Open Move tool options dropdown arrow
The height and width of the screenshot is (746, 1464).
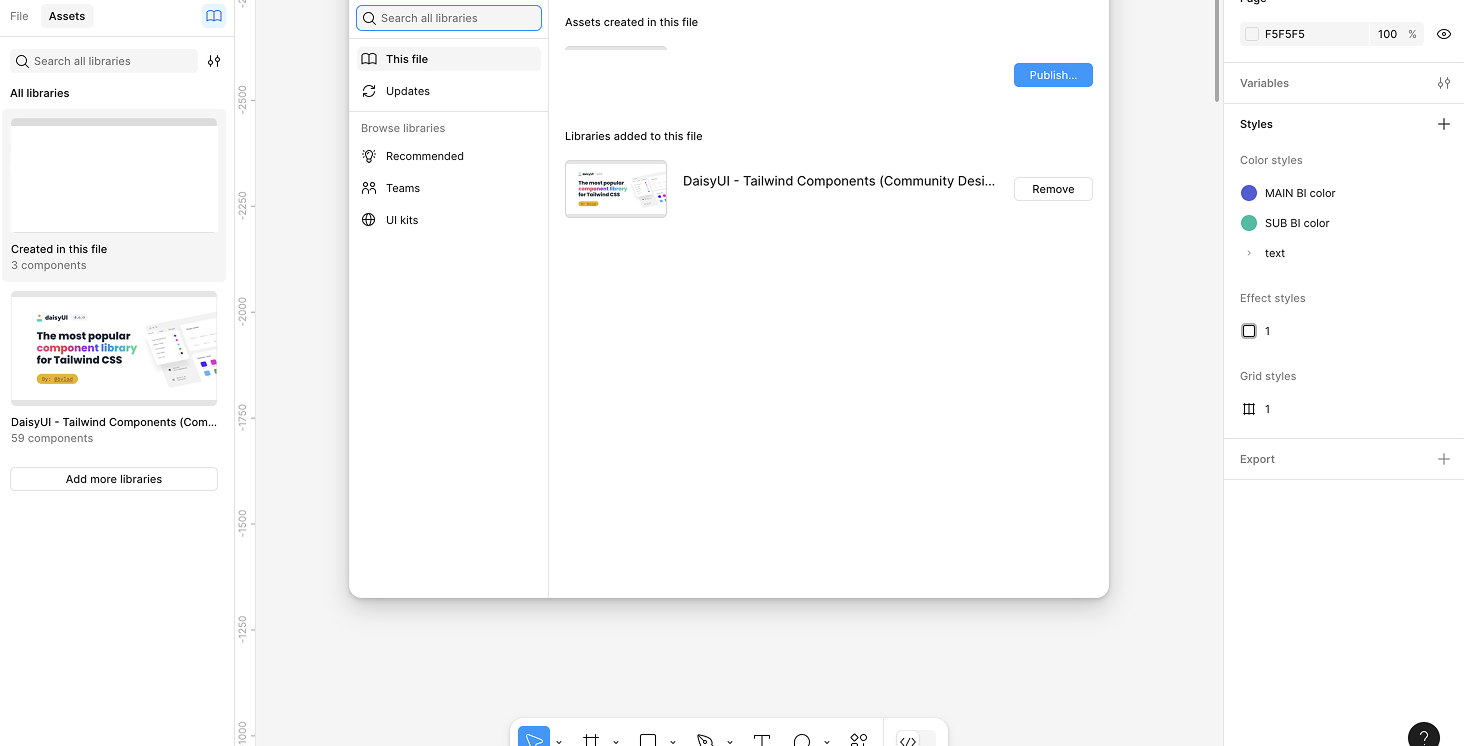559,741
